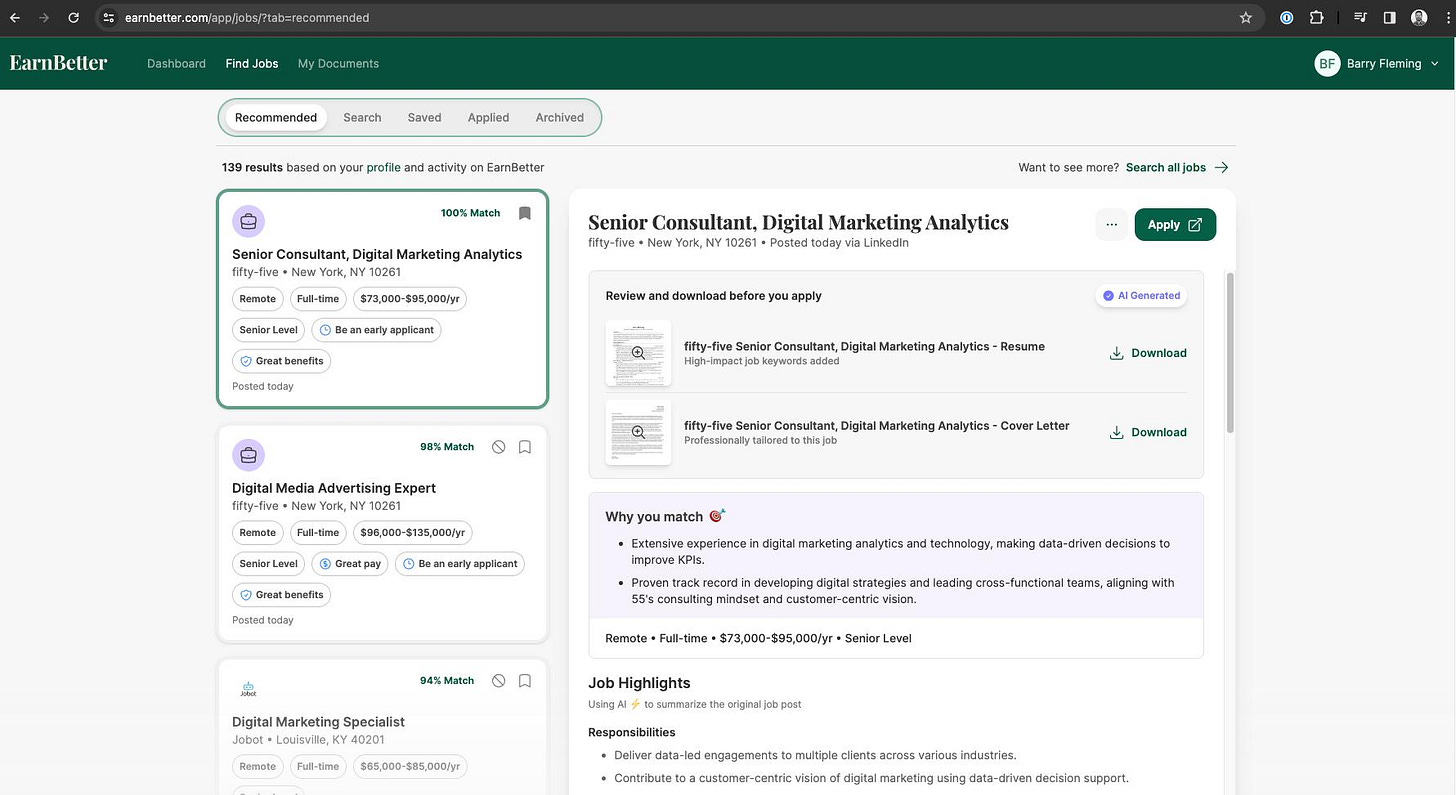
Task: Download the tailored Cover Letter
Action: (1148, 432)
